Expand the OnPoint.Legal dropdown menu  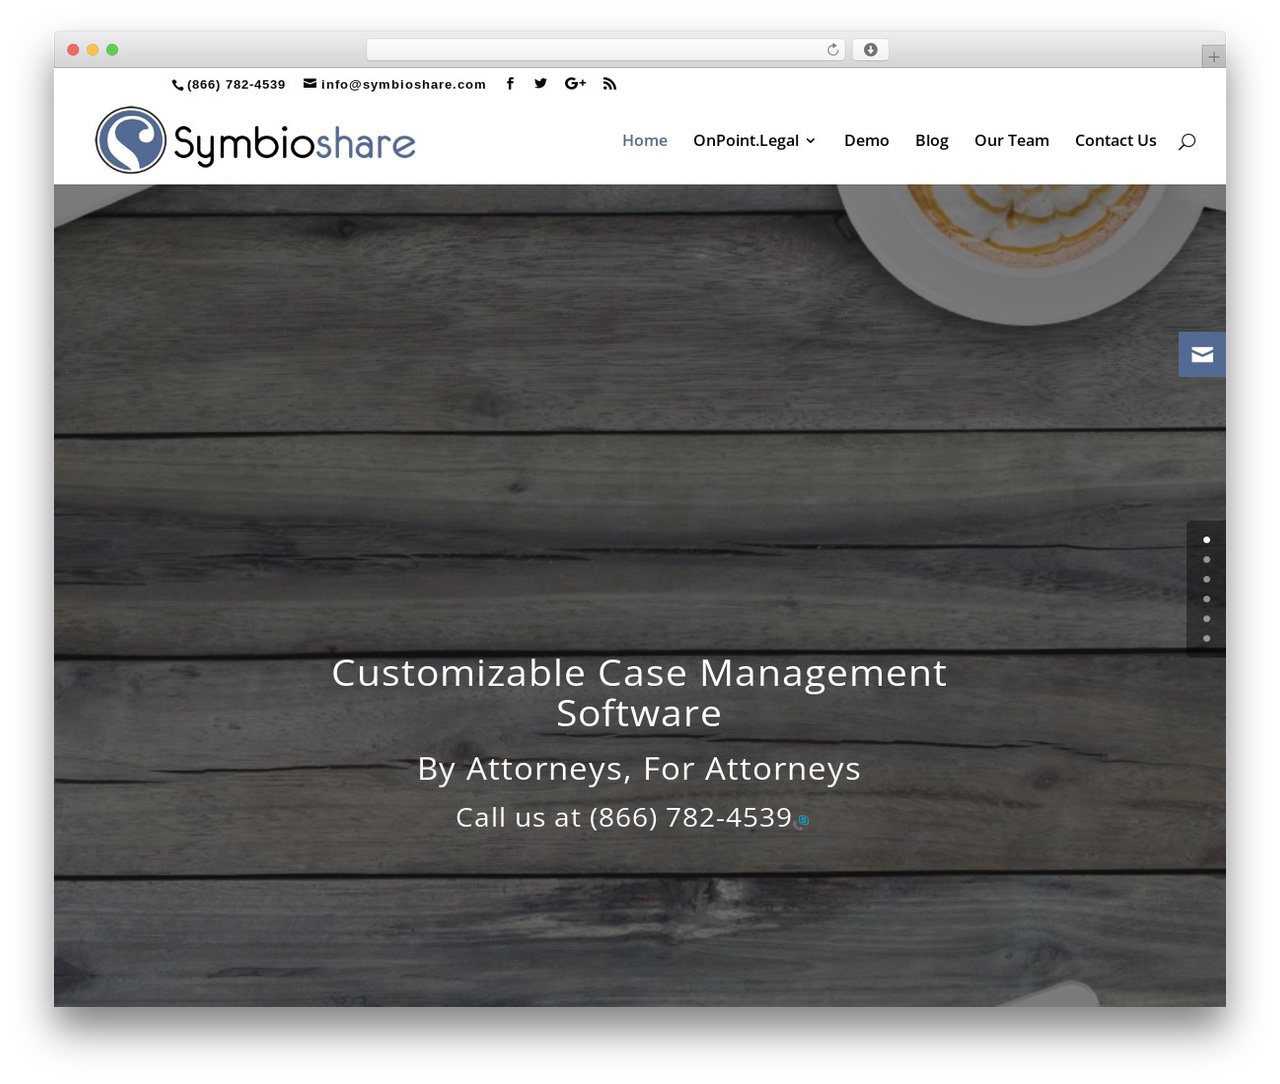755,141
